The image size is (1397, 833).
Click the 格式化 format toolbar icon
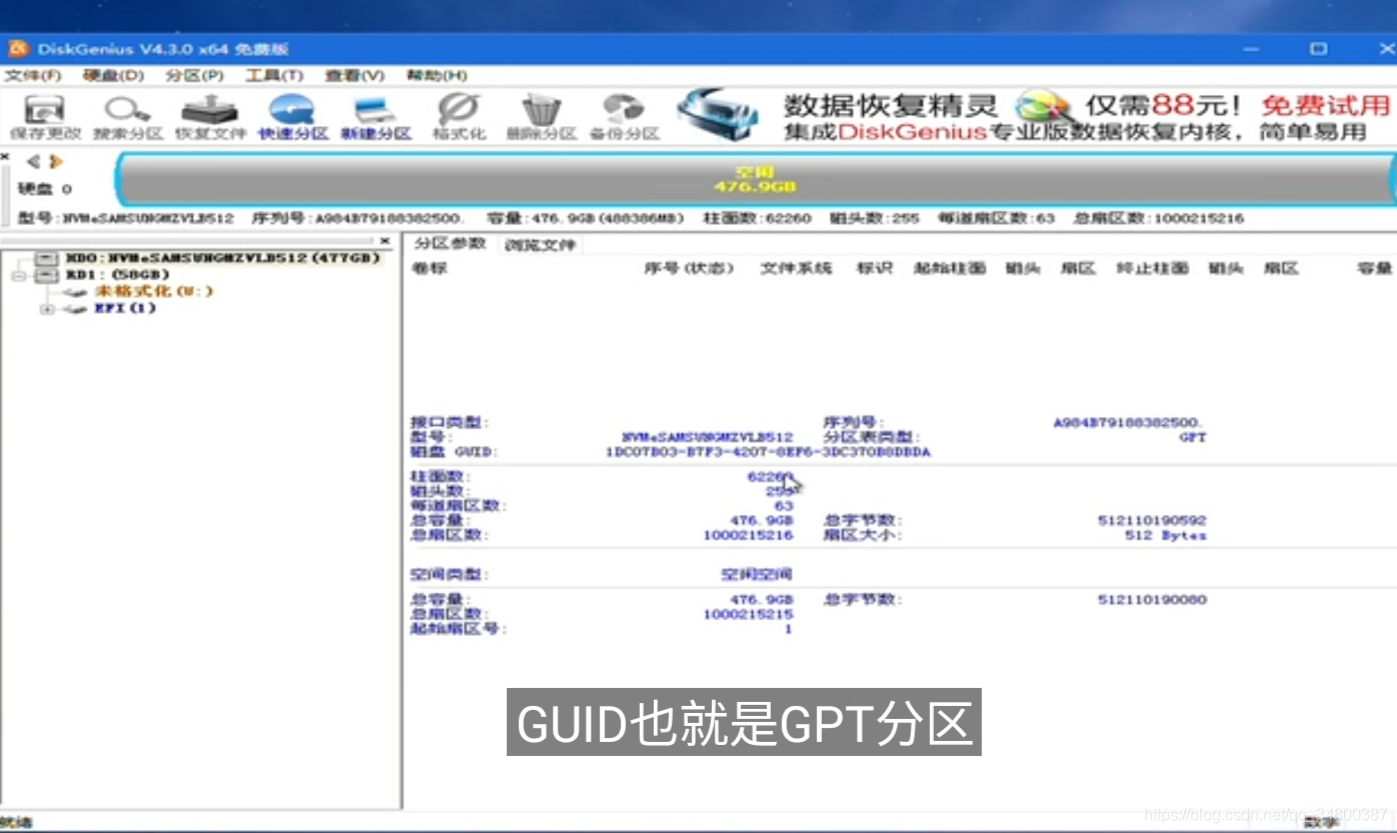tap(459, 117)
